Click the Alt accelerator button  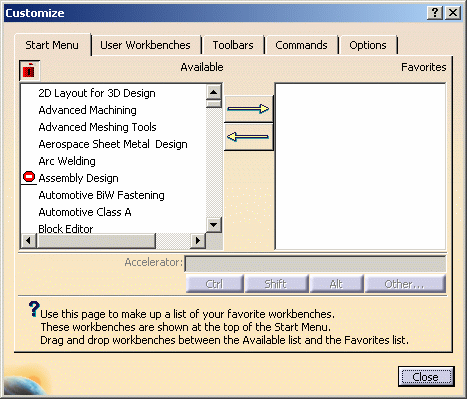click(336, 284)
